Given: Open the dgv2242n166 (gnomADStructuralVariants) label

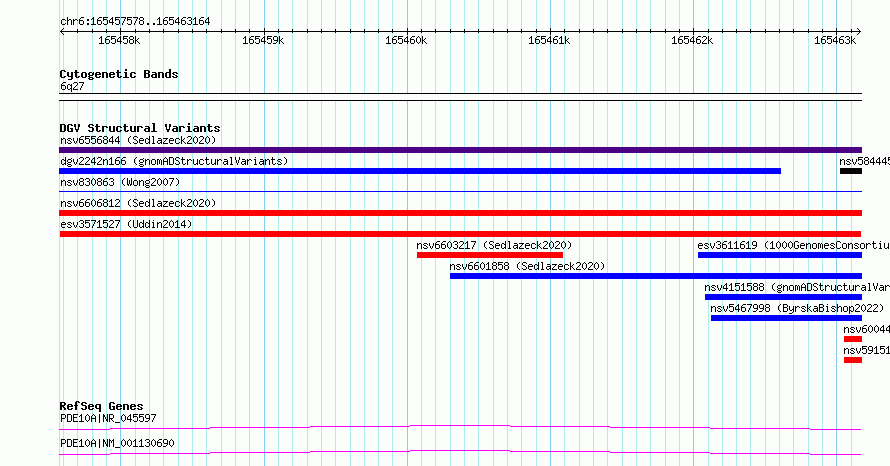Looking at the screenshot, I should (174, 161).
